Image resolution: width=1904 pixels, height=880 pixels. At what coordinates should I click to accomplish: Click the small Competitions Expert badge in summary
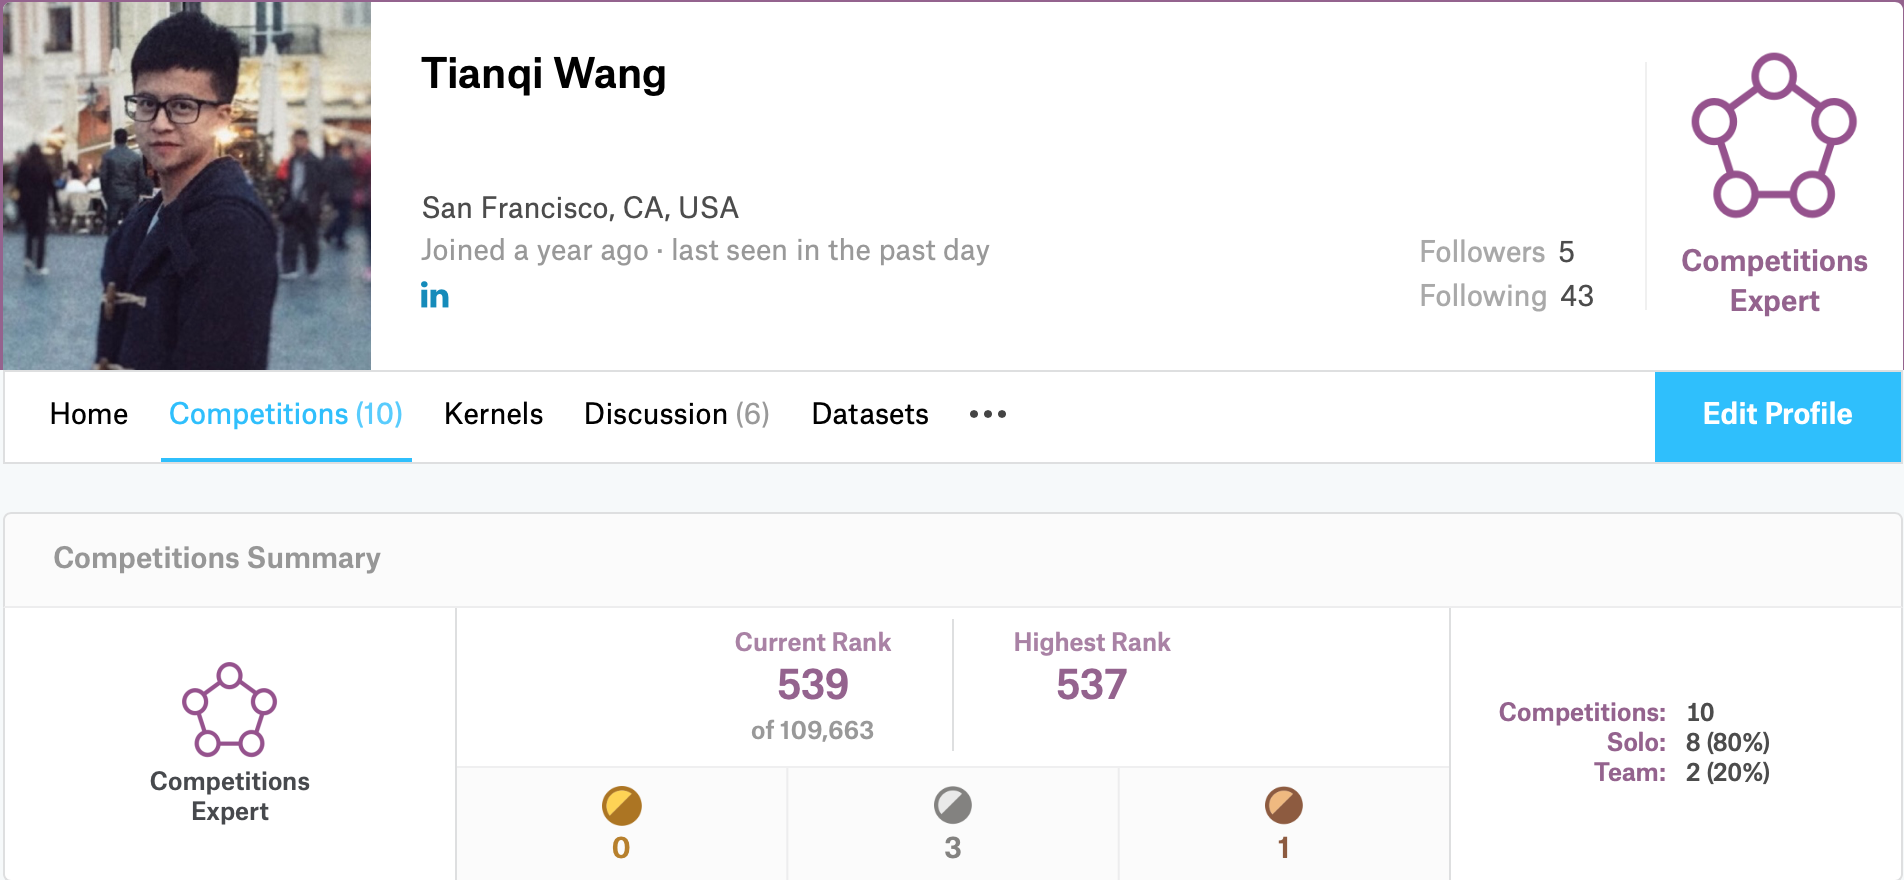229,709
